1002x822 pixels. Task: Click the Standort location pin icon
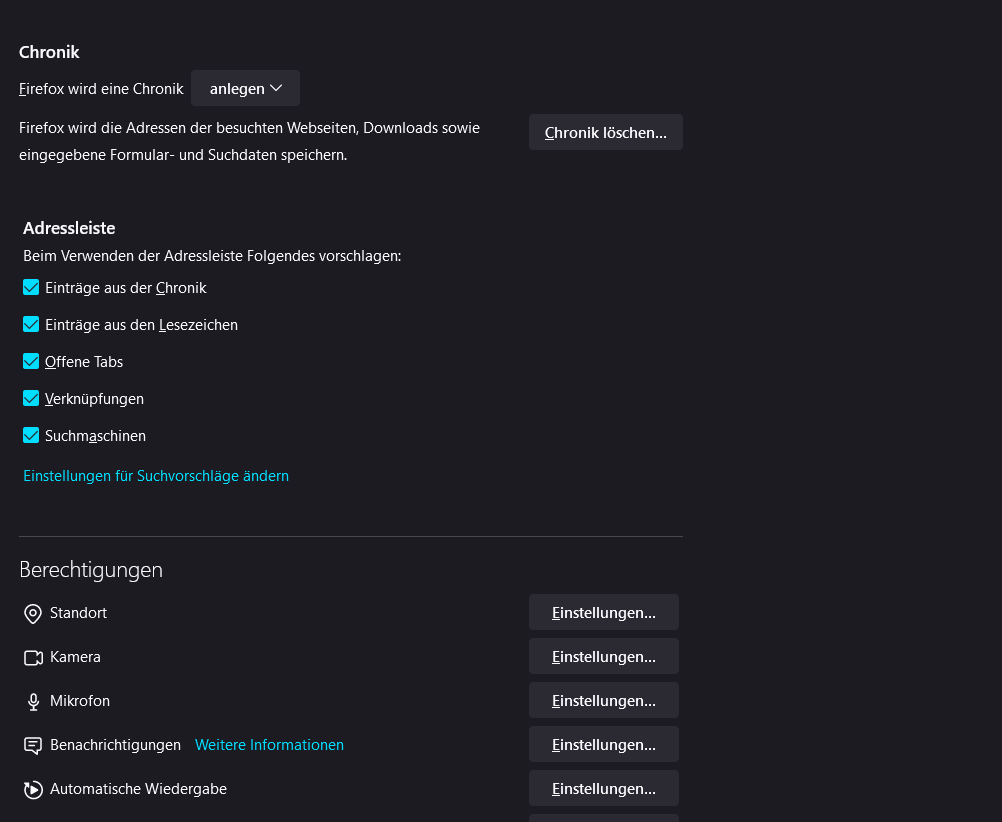click(33, 613)
